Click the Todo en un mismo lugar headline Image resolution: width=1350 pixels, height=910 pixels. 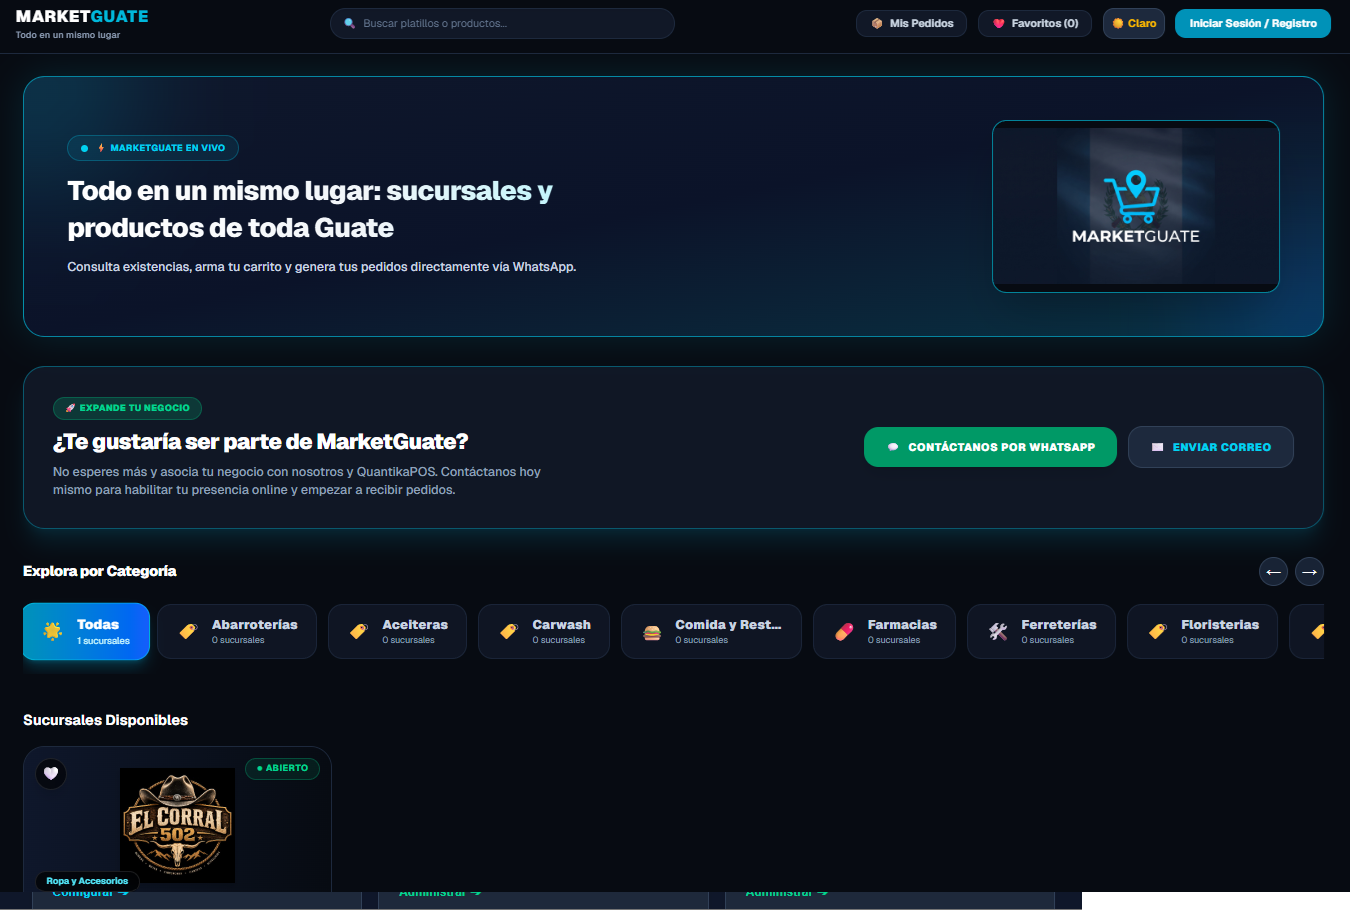tap(310, 209)
